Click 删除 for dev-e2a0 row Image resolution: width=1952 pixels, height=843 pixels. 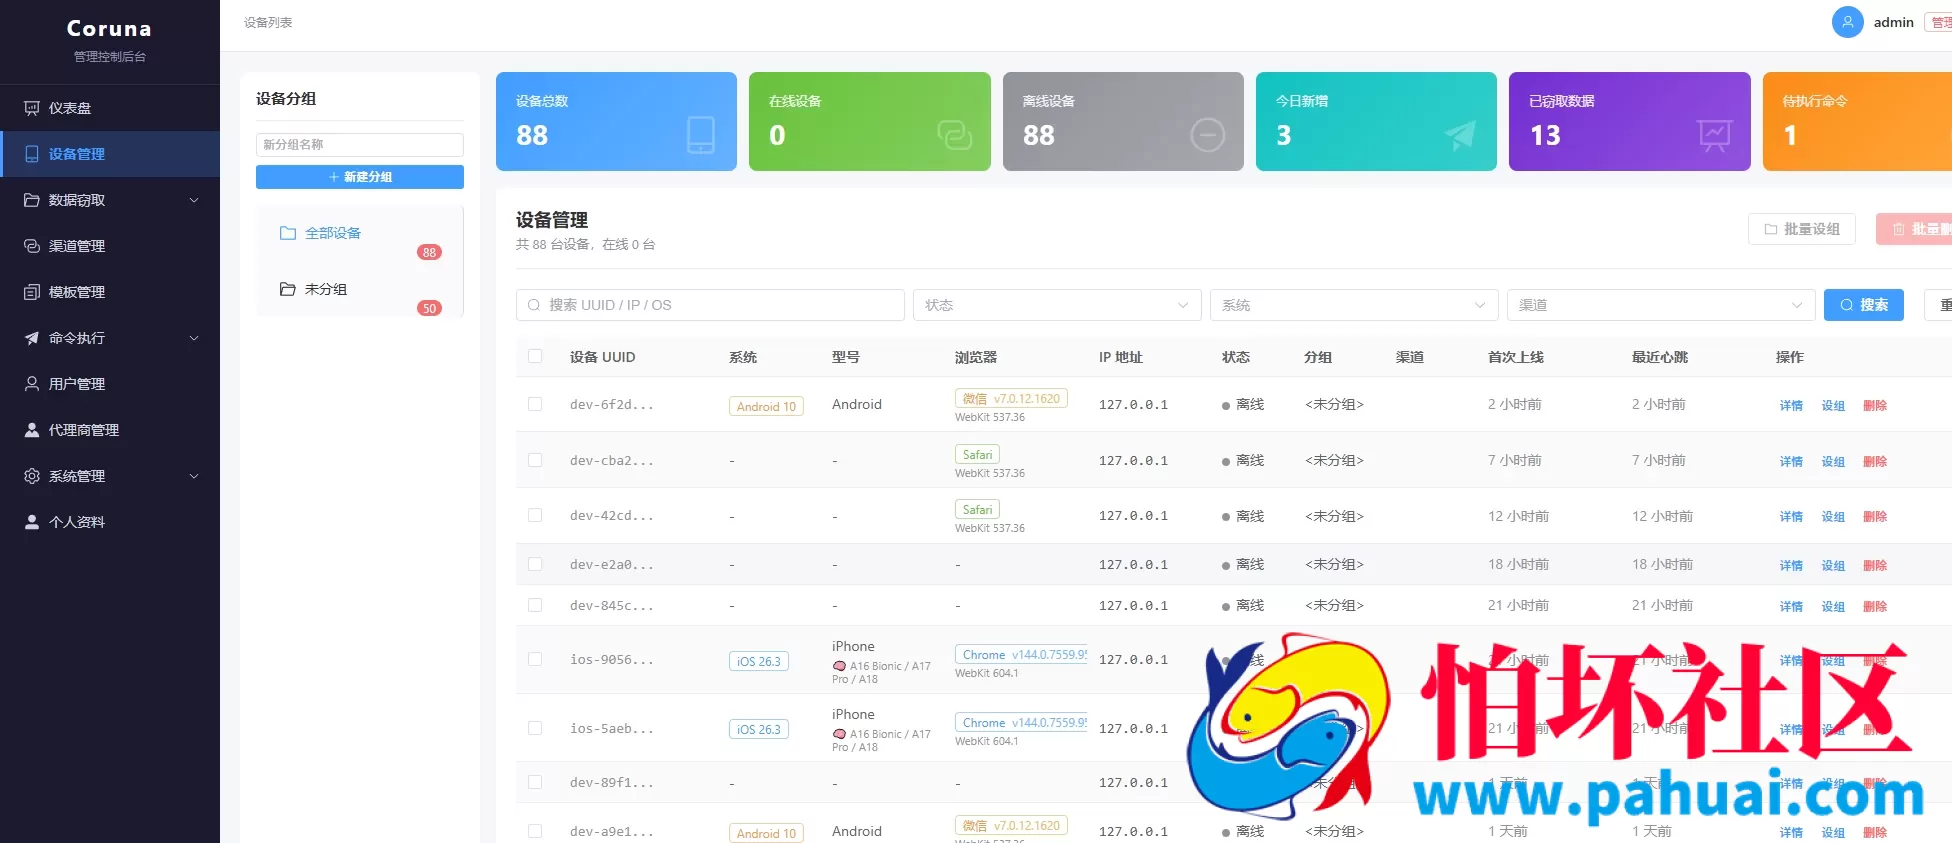1875,565
